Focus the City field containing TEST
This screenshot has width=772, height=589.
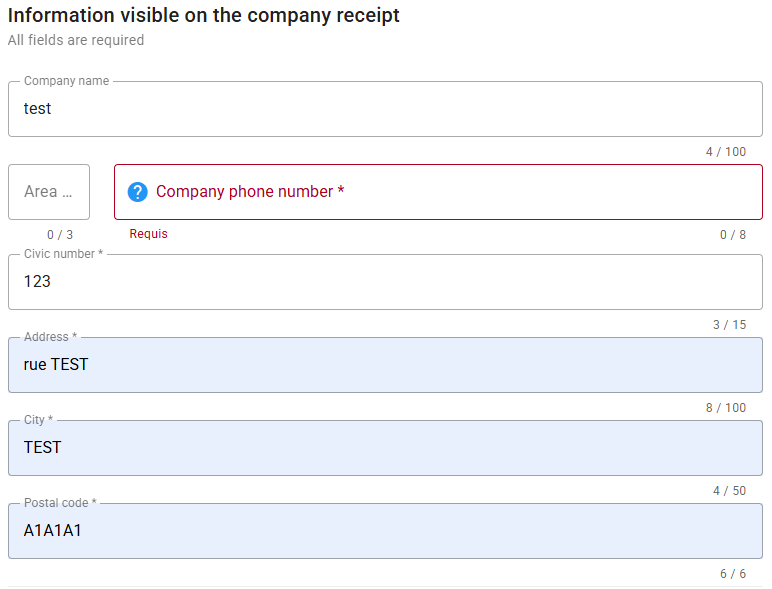pyautogui.click(x=385, y=448)
